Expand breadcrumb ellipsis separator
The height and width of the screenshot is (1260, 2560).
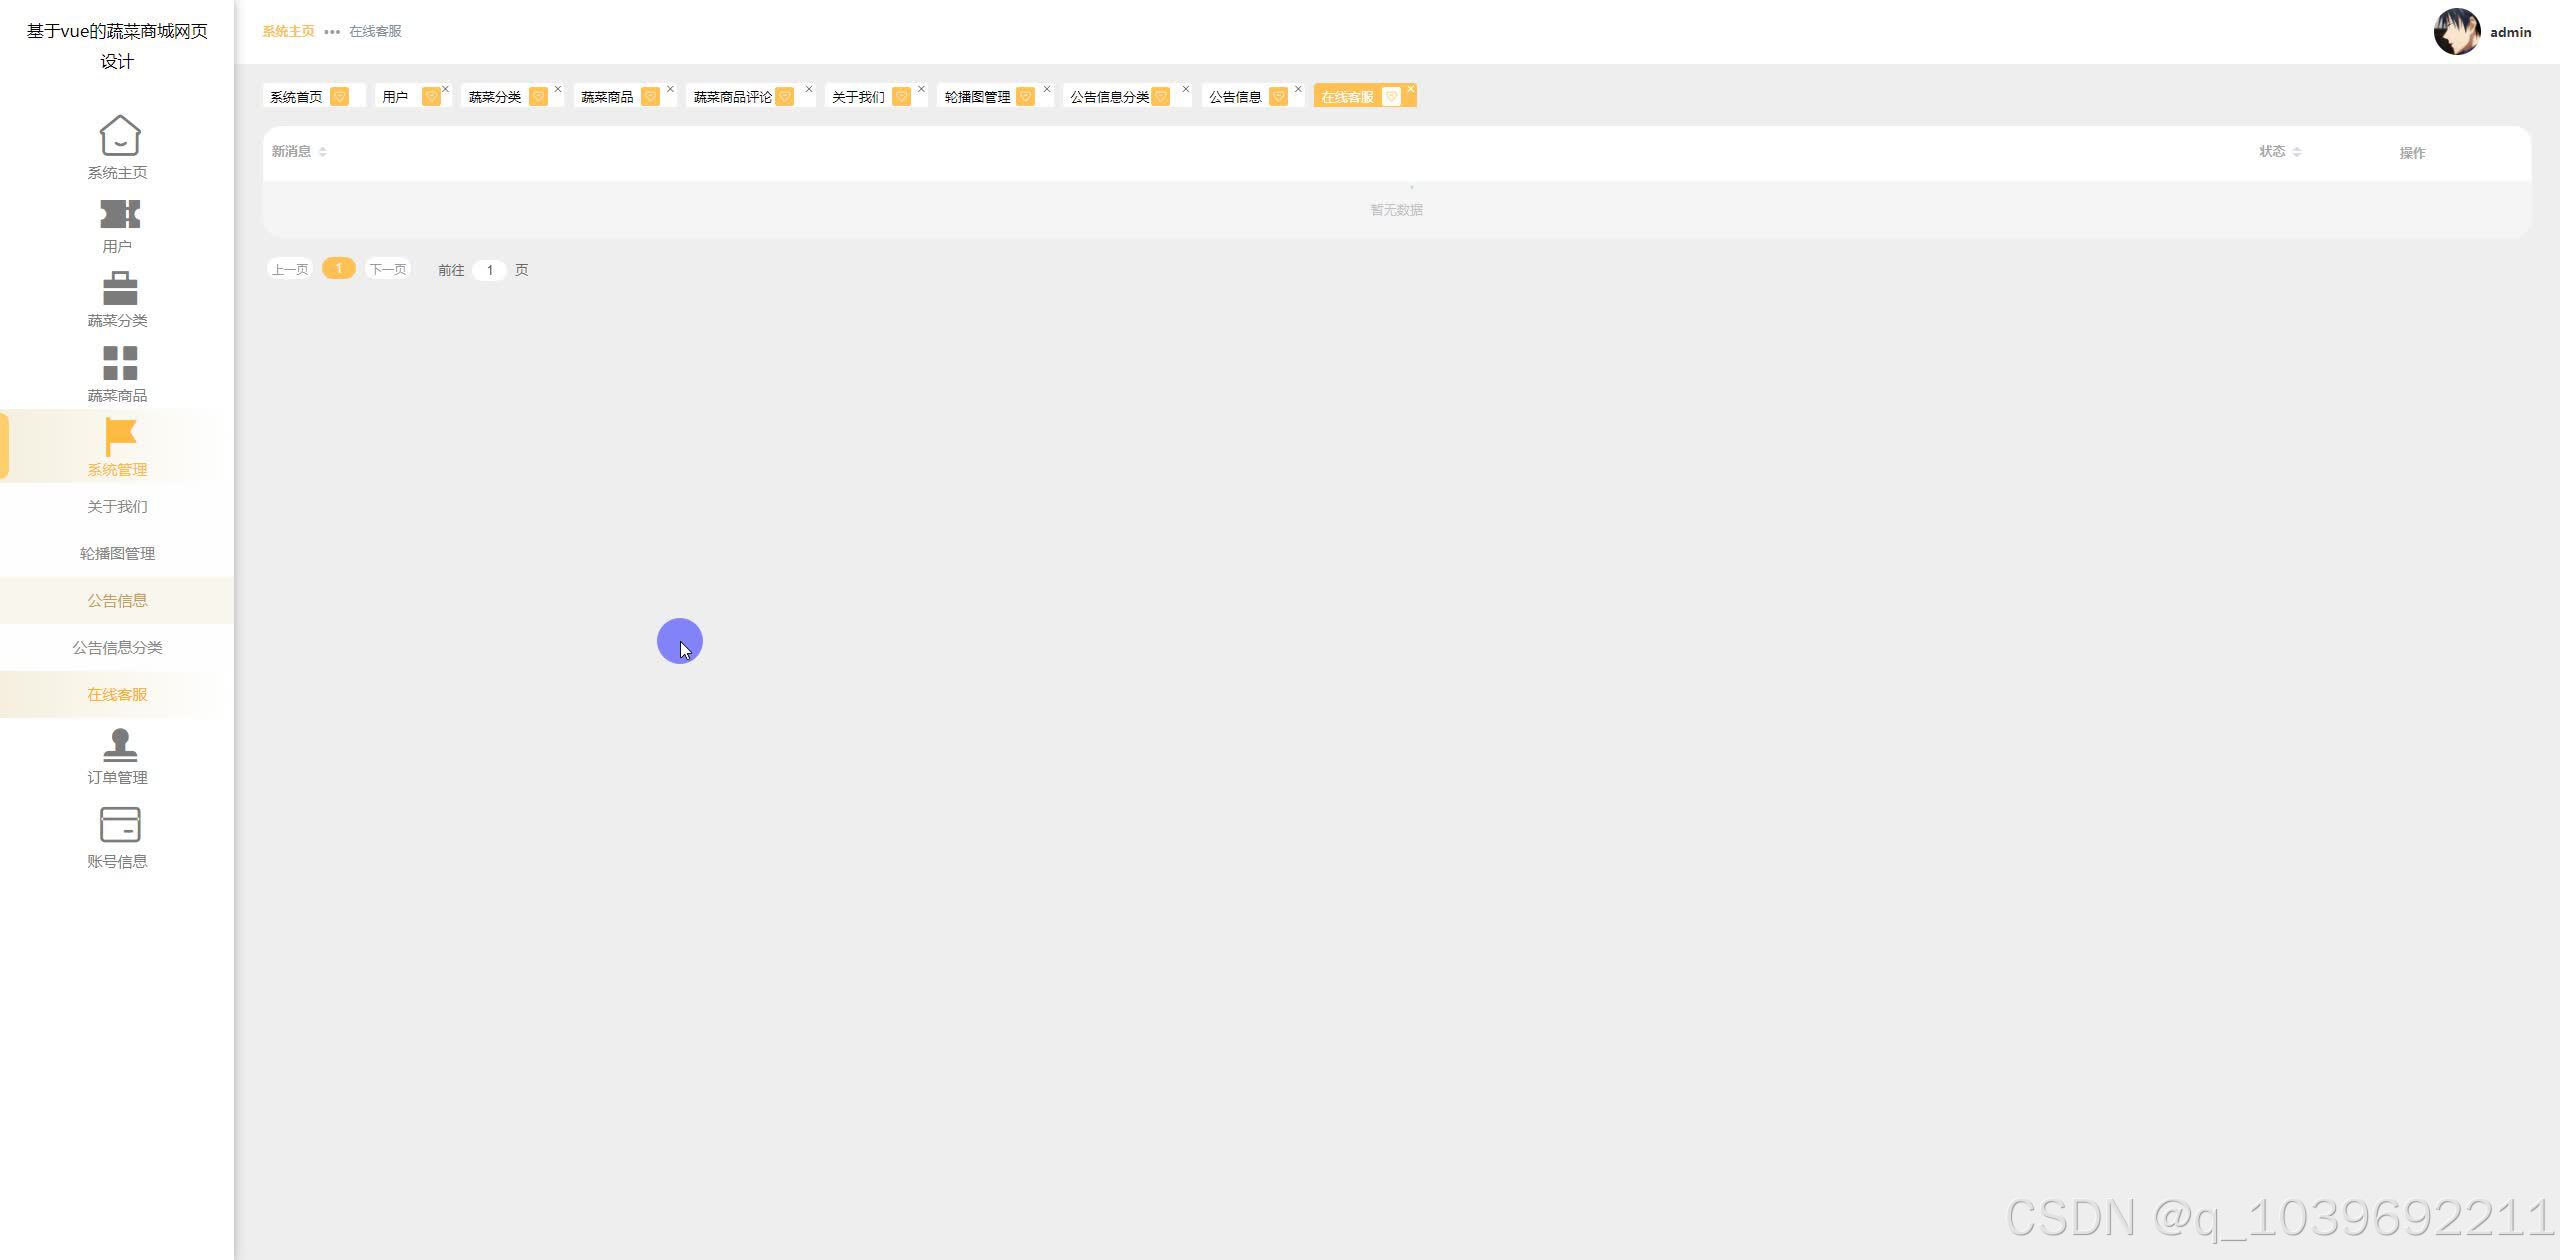332,32
